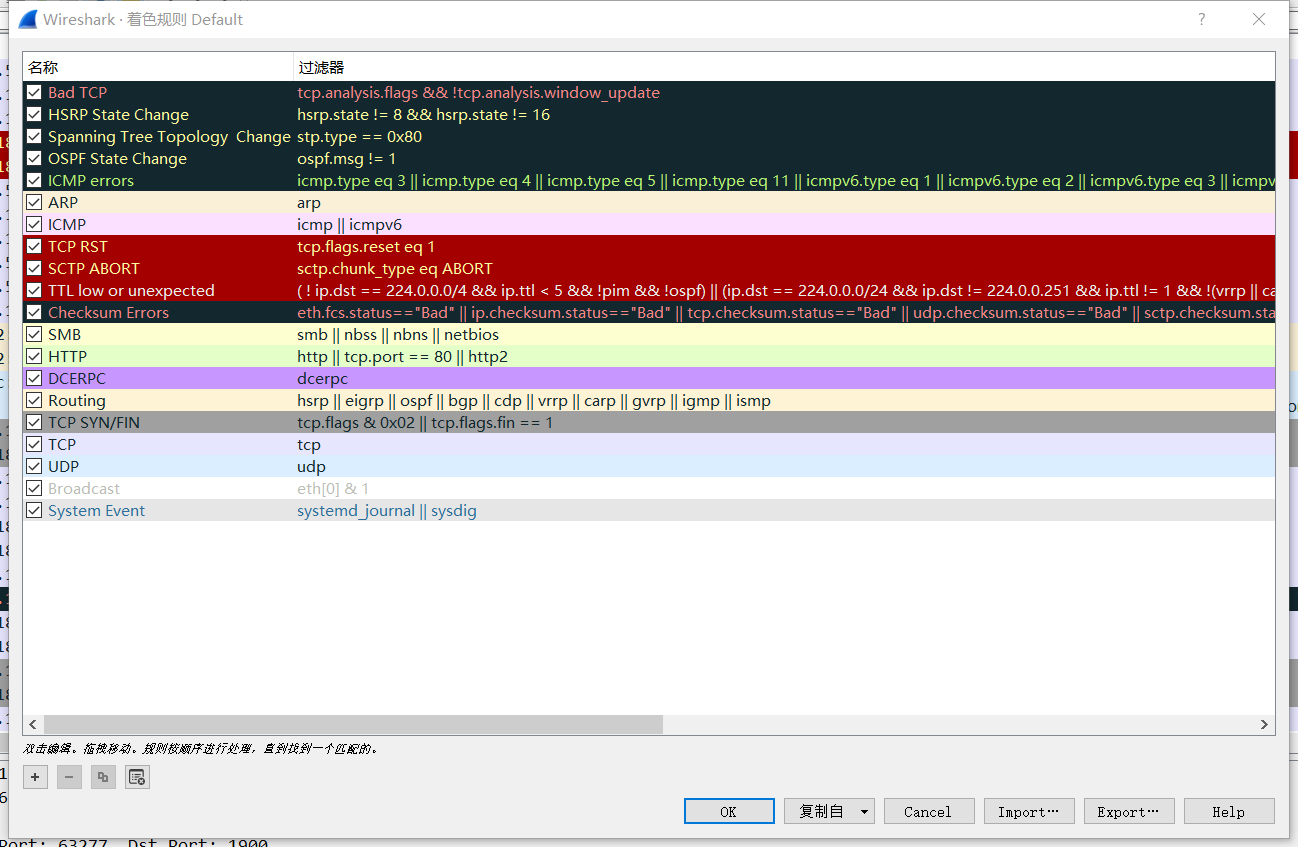
Task: Click the filter text eth[0] & 1
Action: [x=333, y=488]
